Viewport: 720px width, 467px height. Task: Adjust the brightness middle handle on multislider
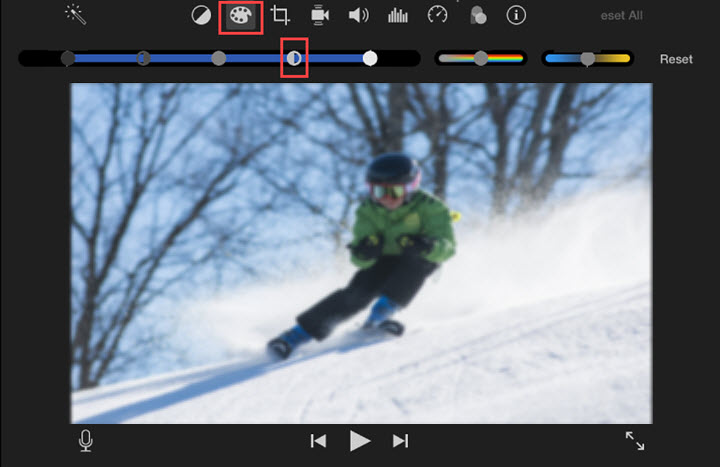(x=219, y=58)
